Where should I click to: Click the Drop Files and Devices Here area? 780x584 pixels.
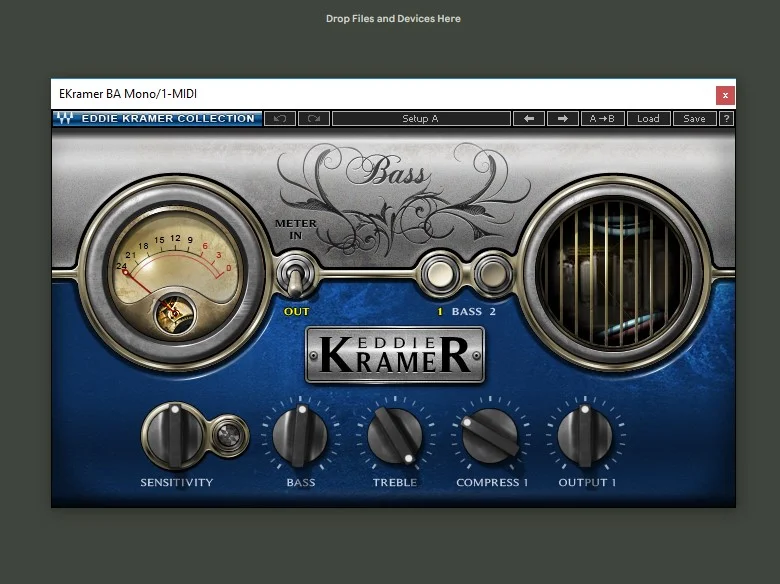pos(393,19)
